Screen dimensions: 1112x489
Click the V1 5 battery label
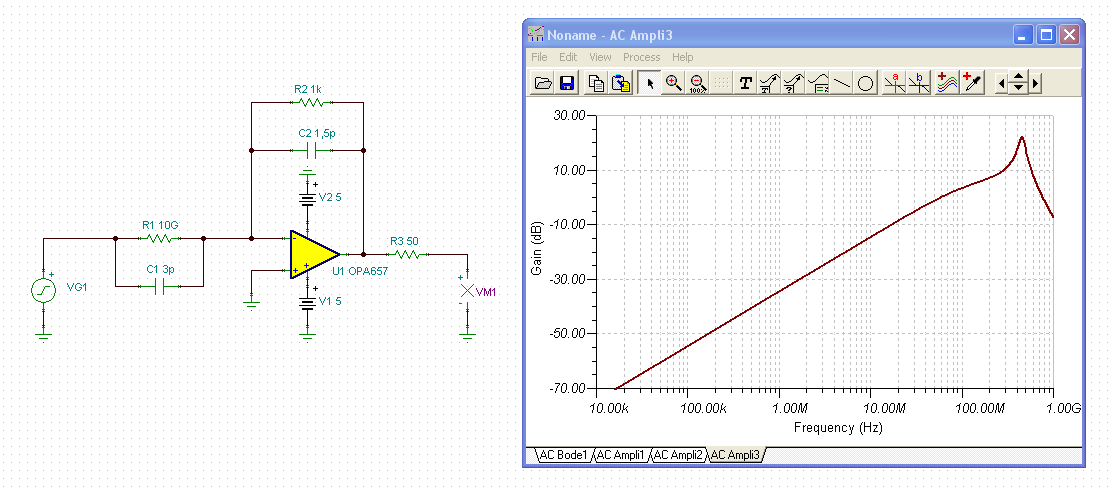coord(330,300)
